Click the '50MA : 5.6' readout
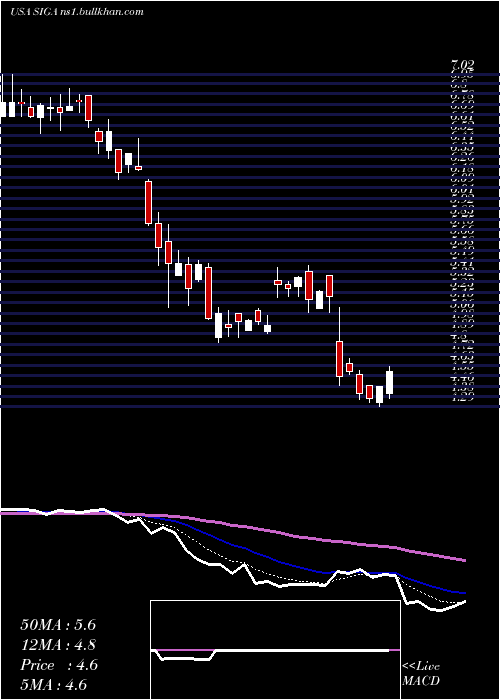 pyautogui.click(x=58, y=625)
